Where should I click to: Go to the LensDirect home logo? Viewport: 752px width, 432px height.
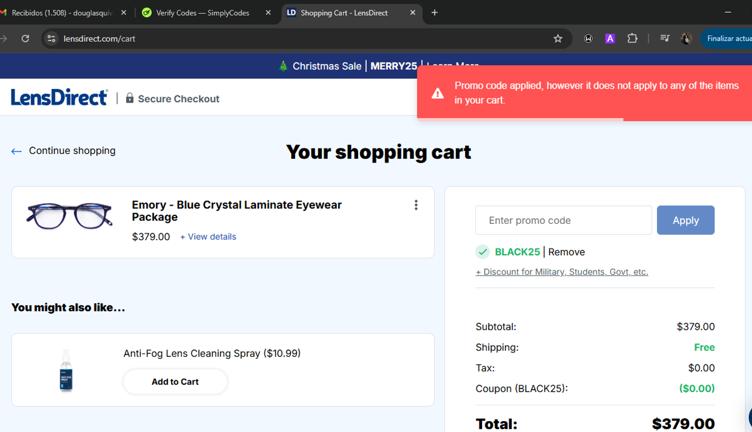tap(59, 97)
